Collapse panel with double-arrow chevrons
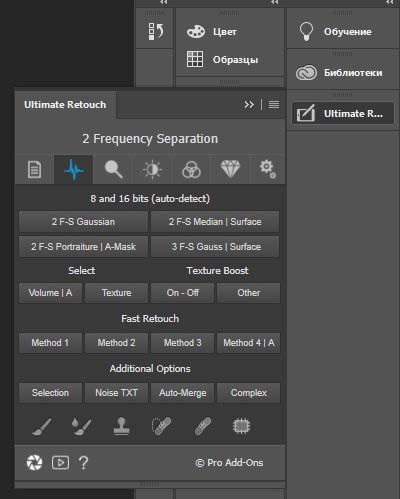This screenshot has width=400, height=499. [249, 105]
